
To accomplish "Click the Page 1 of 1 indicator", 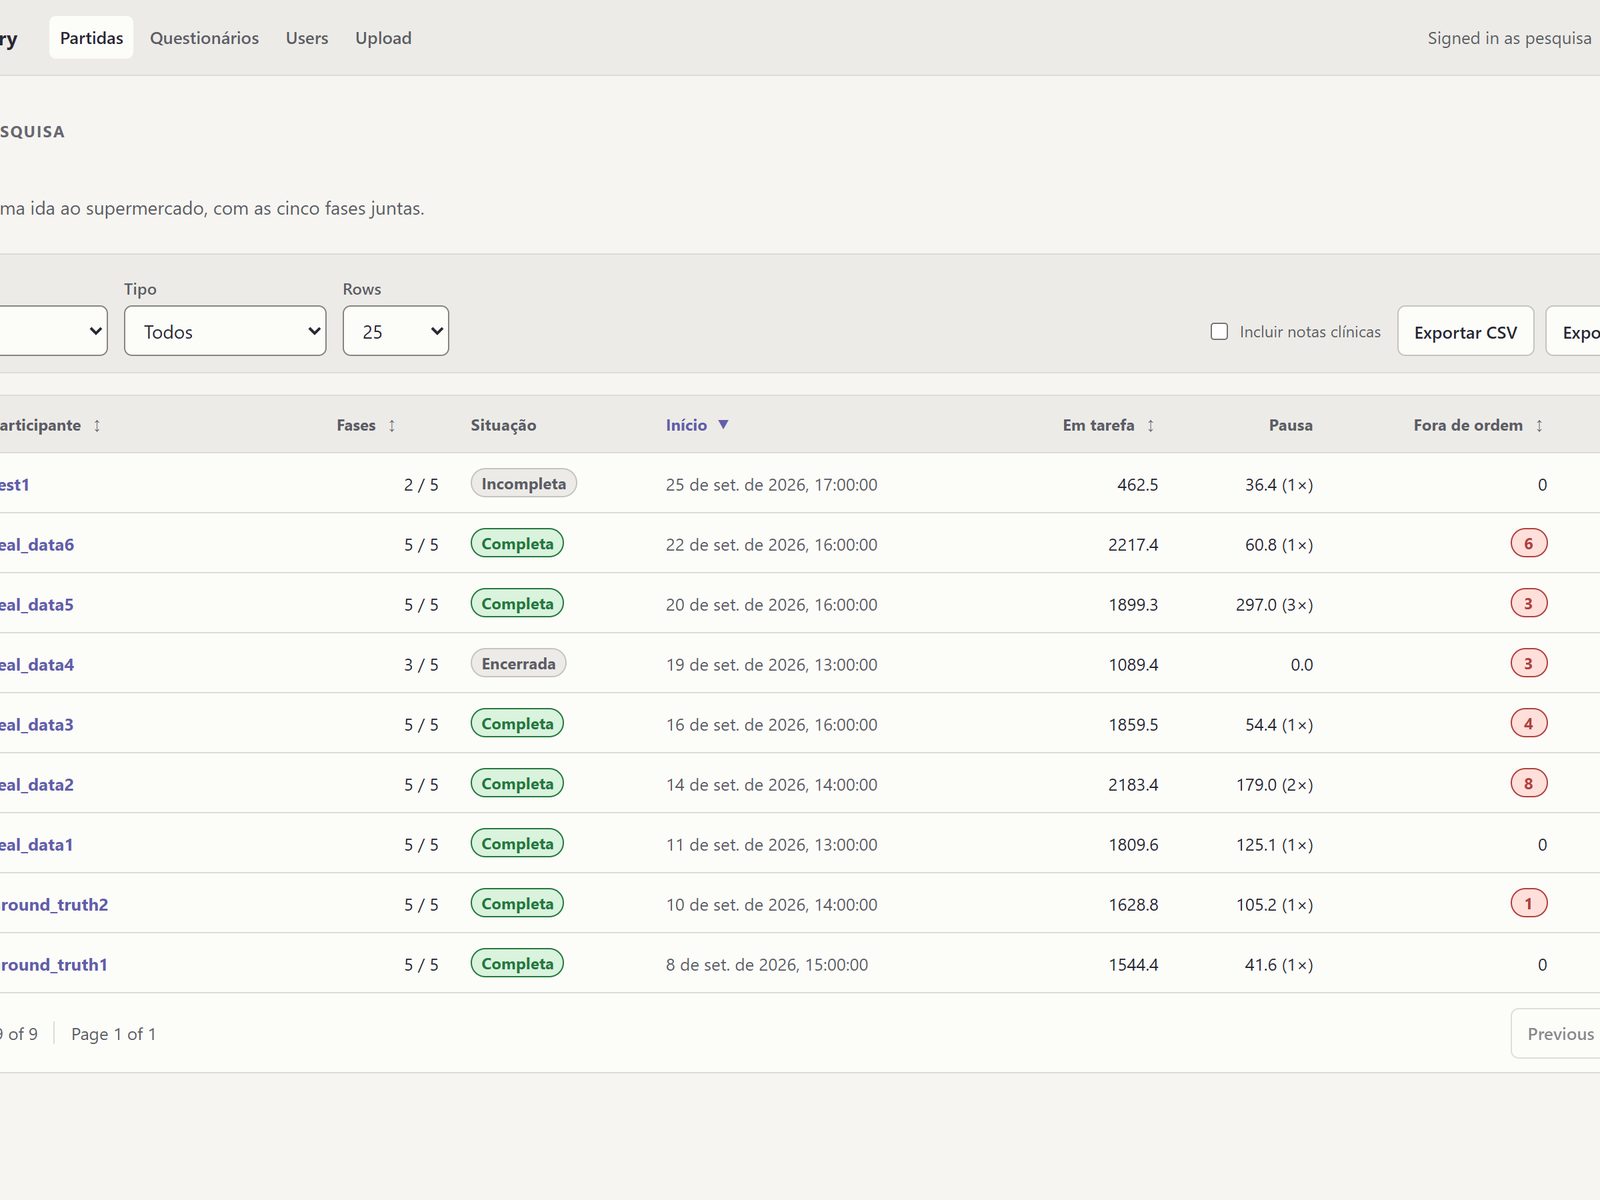I will pos(113,1034).
